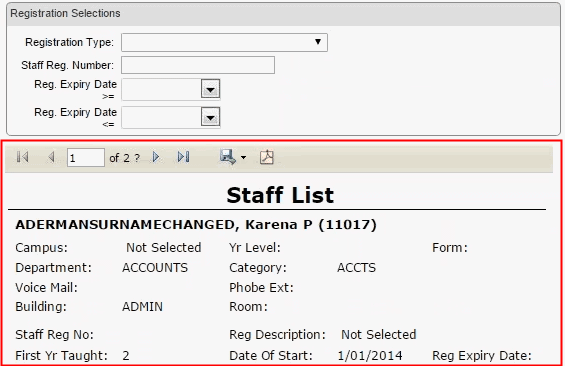
Task: Open the Registration Type dropdown
Action: 224,43
